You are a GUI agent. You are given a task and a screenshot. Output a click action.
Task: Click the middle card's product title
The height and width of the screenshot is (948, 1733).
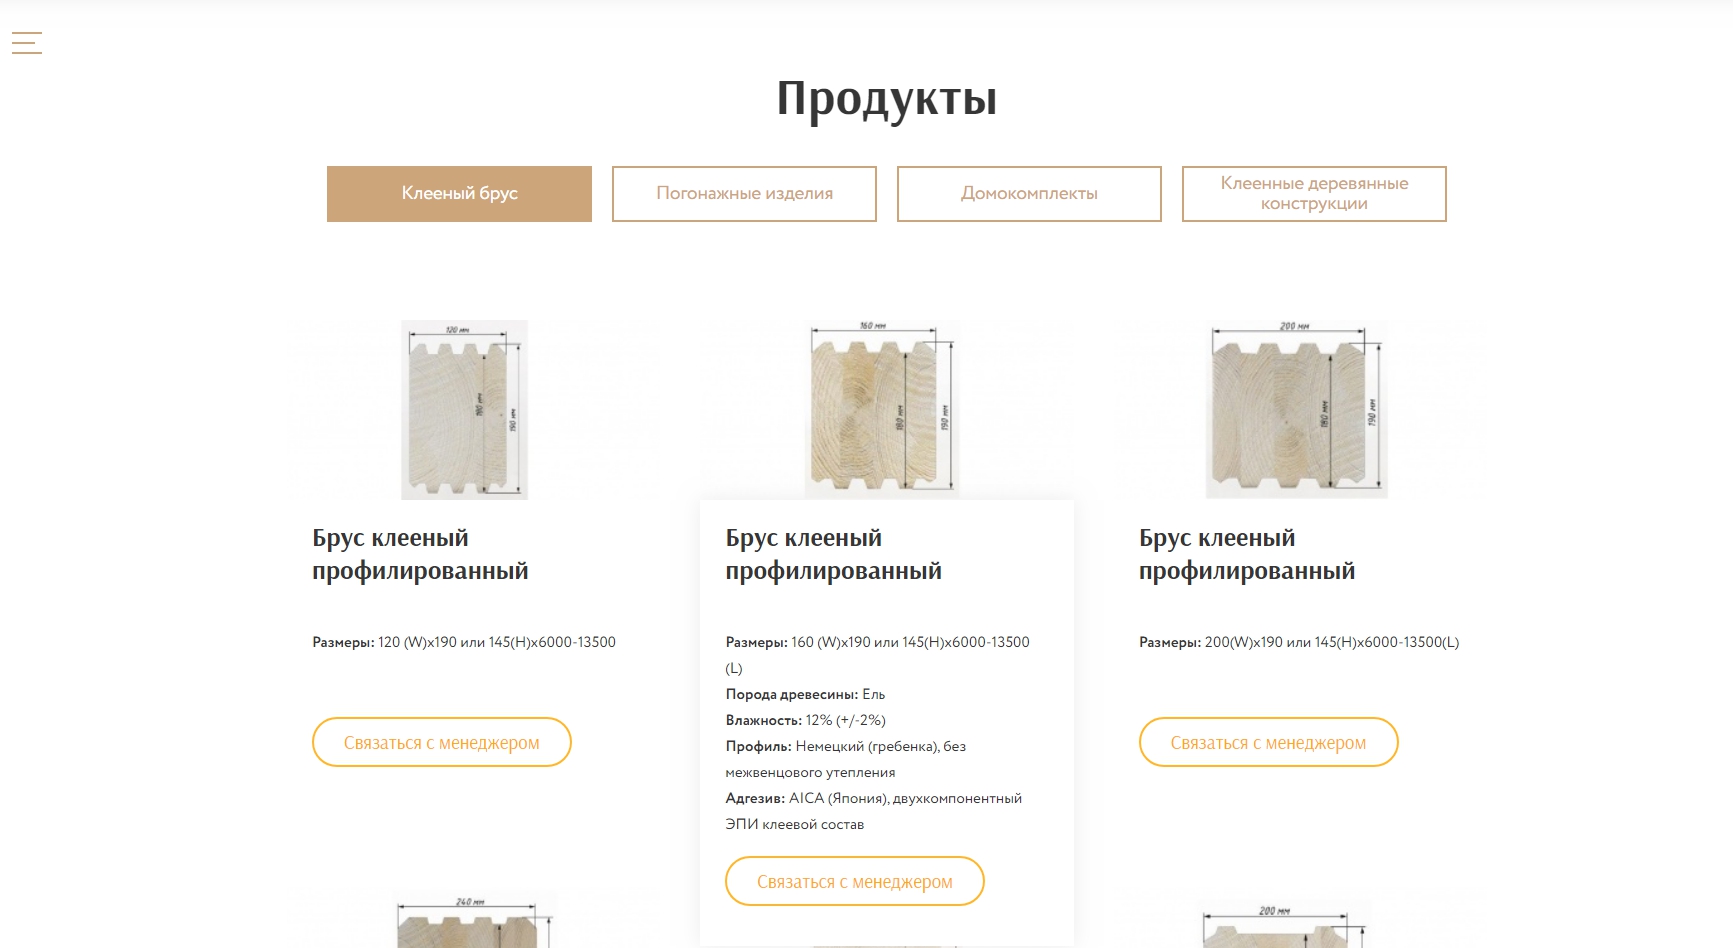[x=833, y=554]
